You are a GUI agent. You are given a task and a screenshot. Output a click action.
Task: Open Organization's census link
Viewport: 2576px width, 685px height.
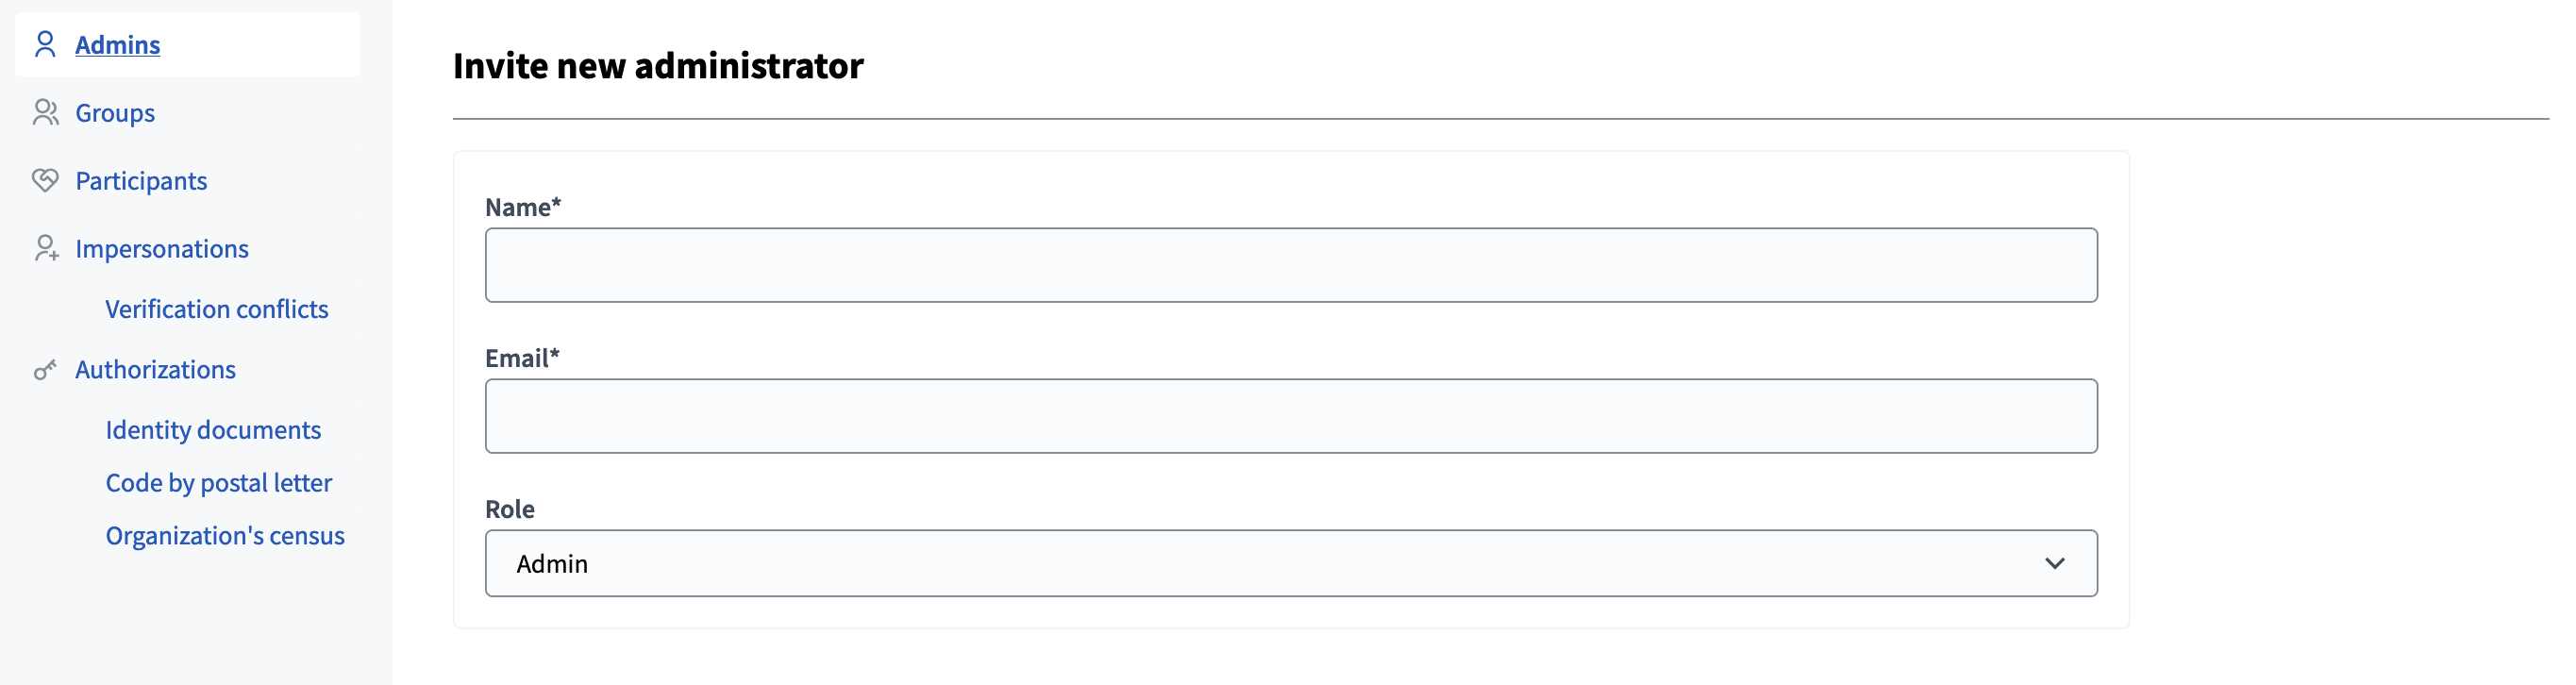[x=225, y=536]
